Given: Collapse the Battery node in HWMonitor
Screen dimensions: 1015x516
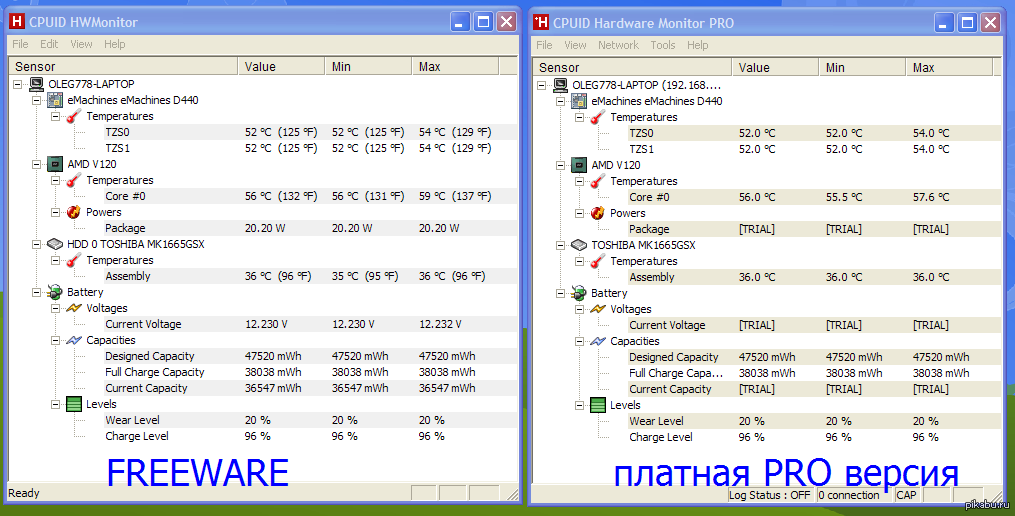Looking at the screenshot, I should pos(36,293).
